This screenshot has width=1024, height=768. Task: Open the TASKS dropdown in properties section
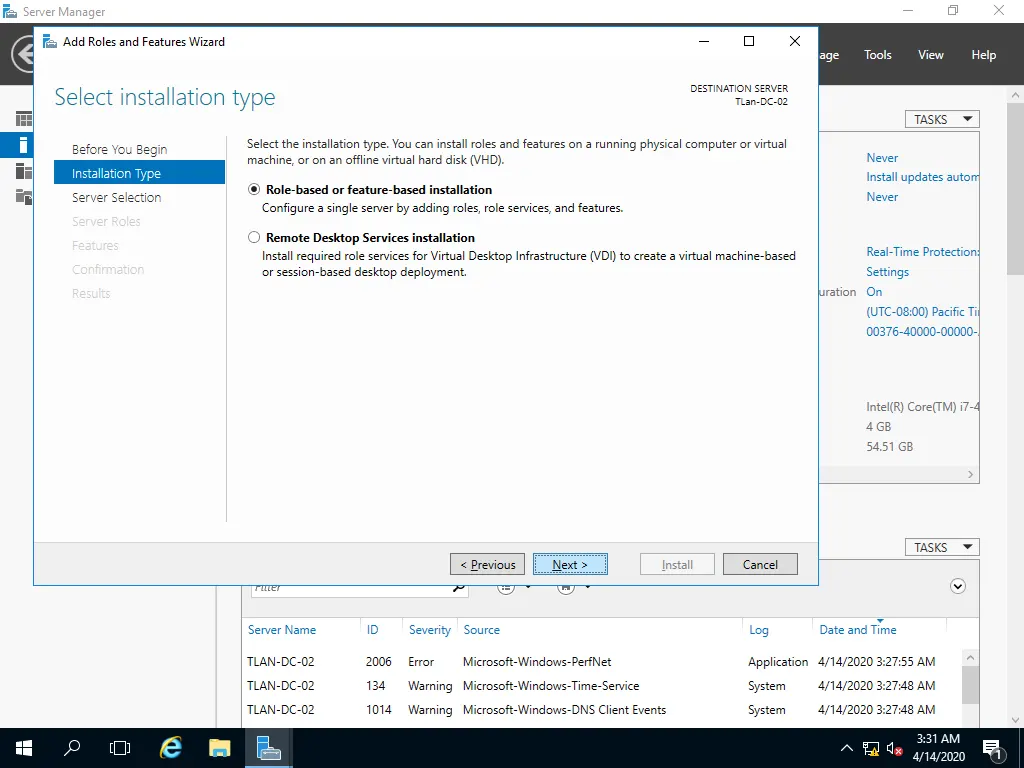coord(942,120)
